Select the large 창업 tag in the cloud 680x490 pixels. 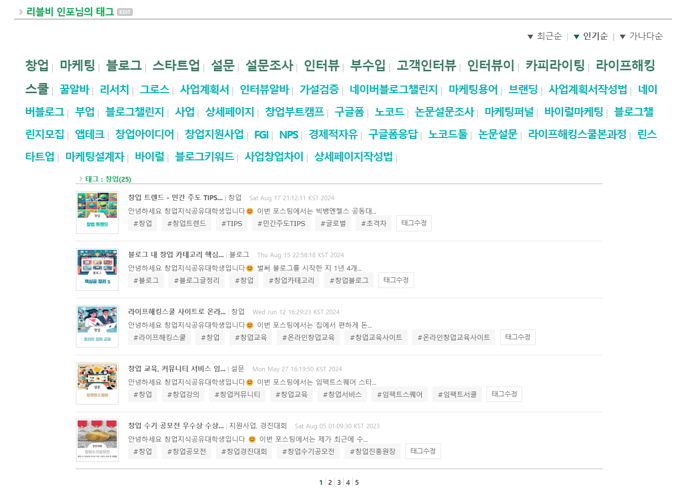tap(37, 65)
